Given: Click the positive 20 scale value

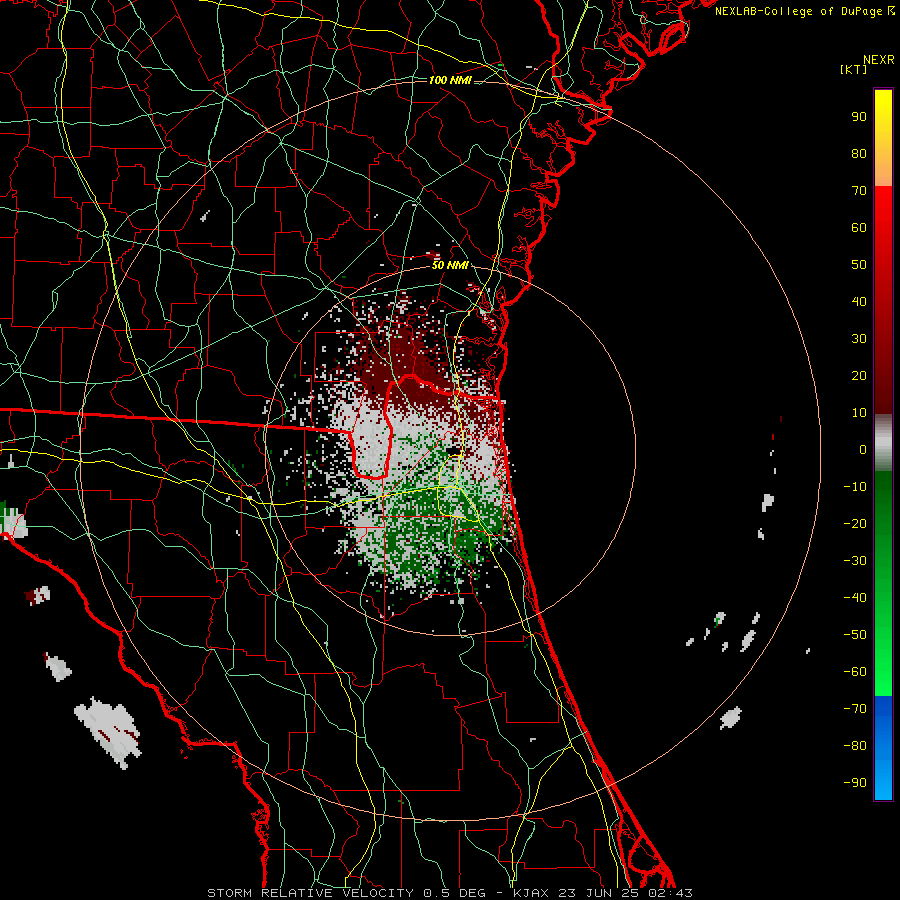Looking at the screenshot, I should tap(859, 376).
